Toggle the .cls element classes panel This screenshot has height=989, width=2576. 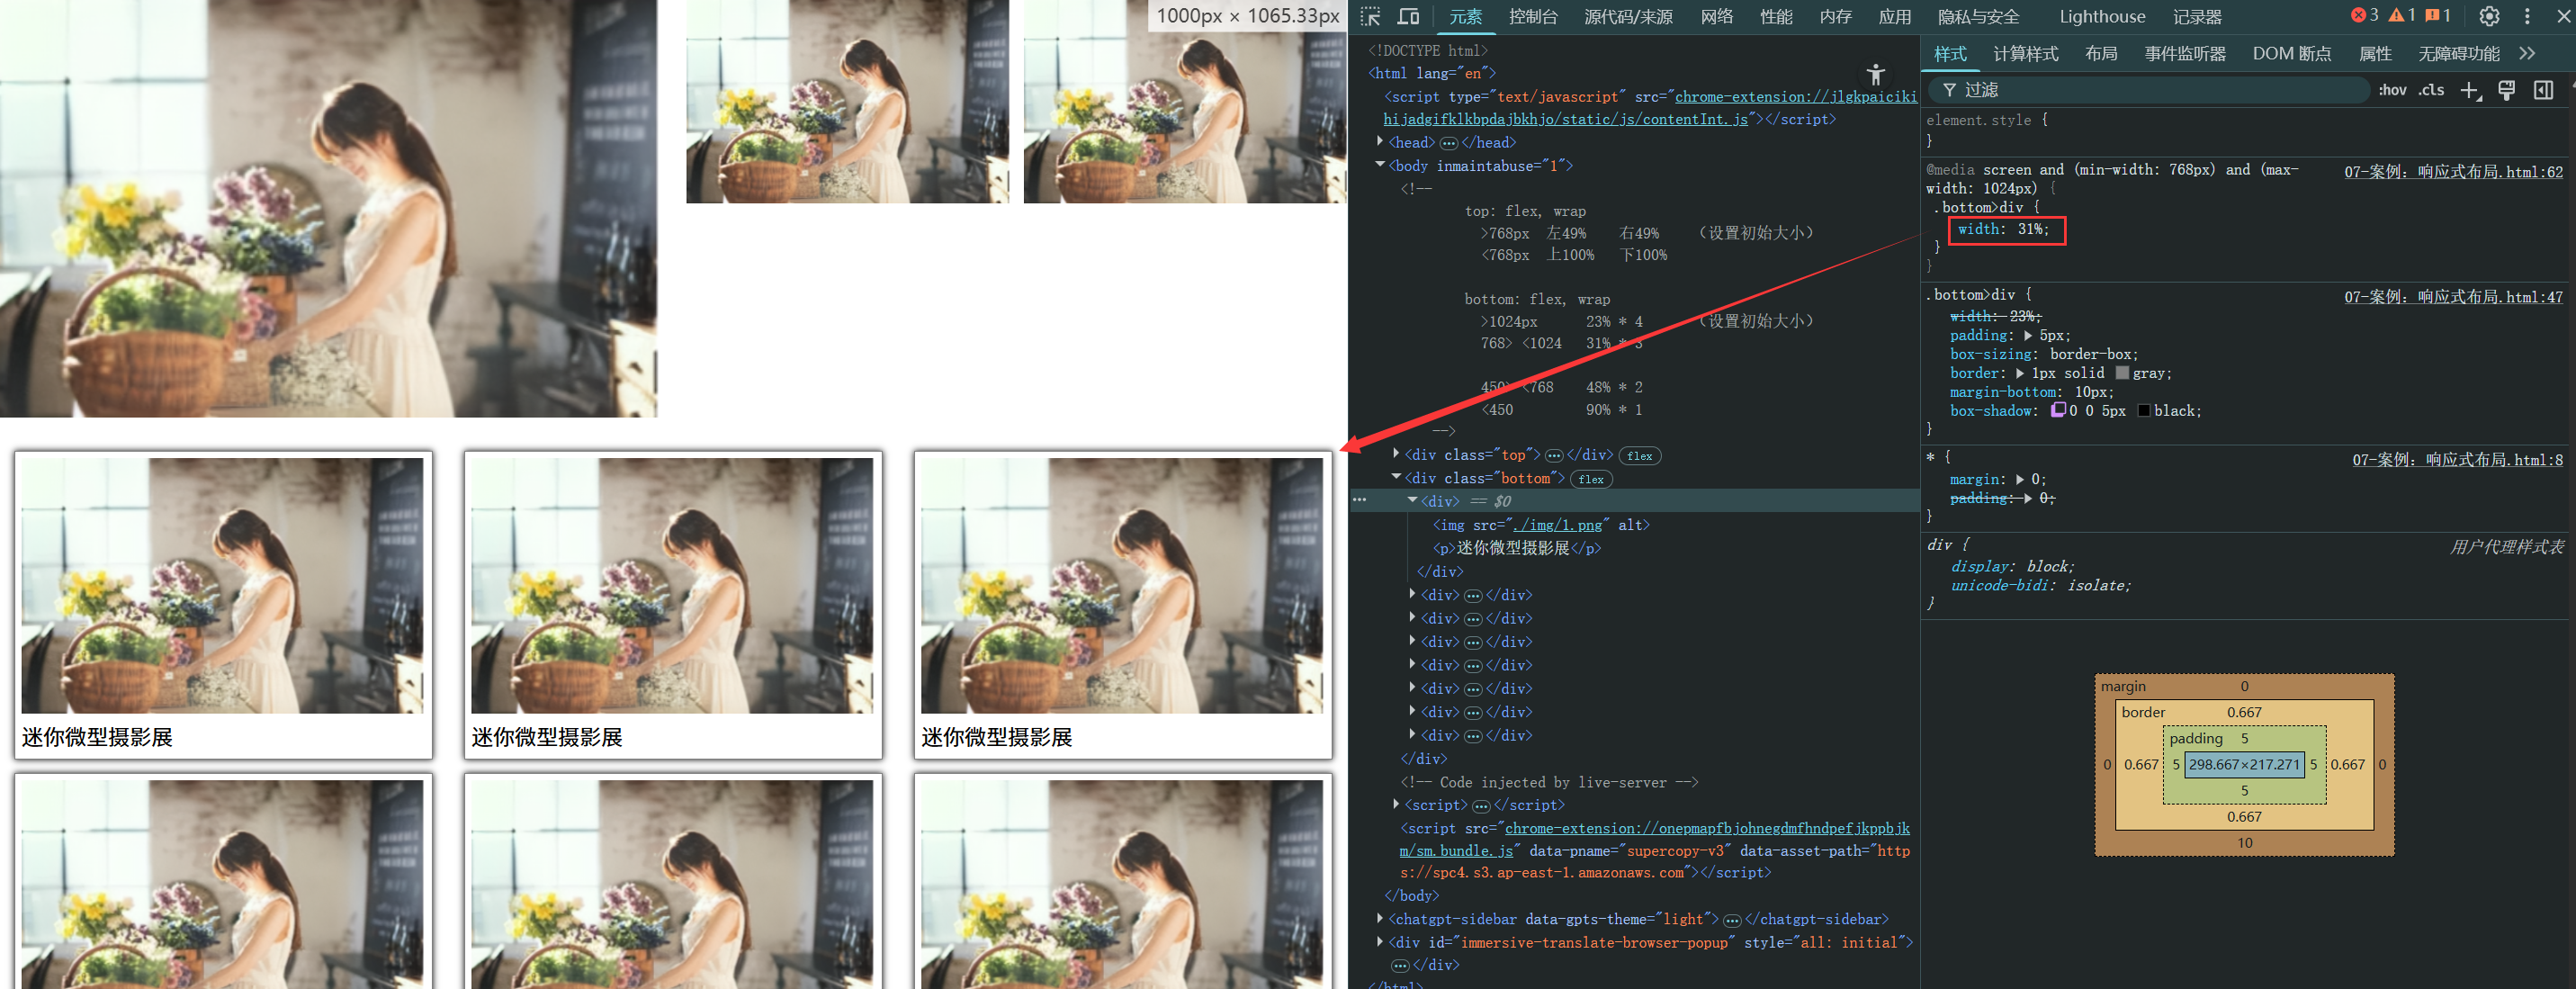tap(2431, 90)
